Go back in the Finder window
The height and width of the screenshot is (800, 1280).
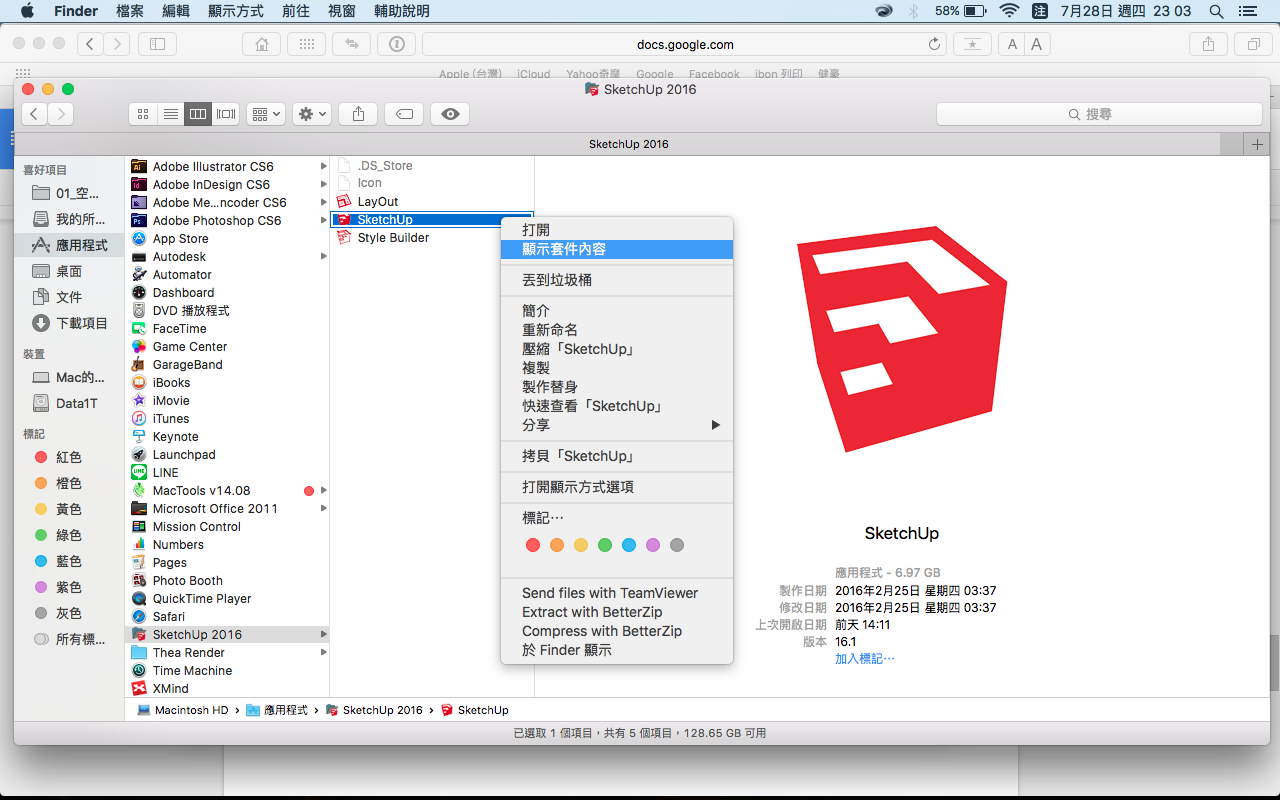click(35, 114)
